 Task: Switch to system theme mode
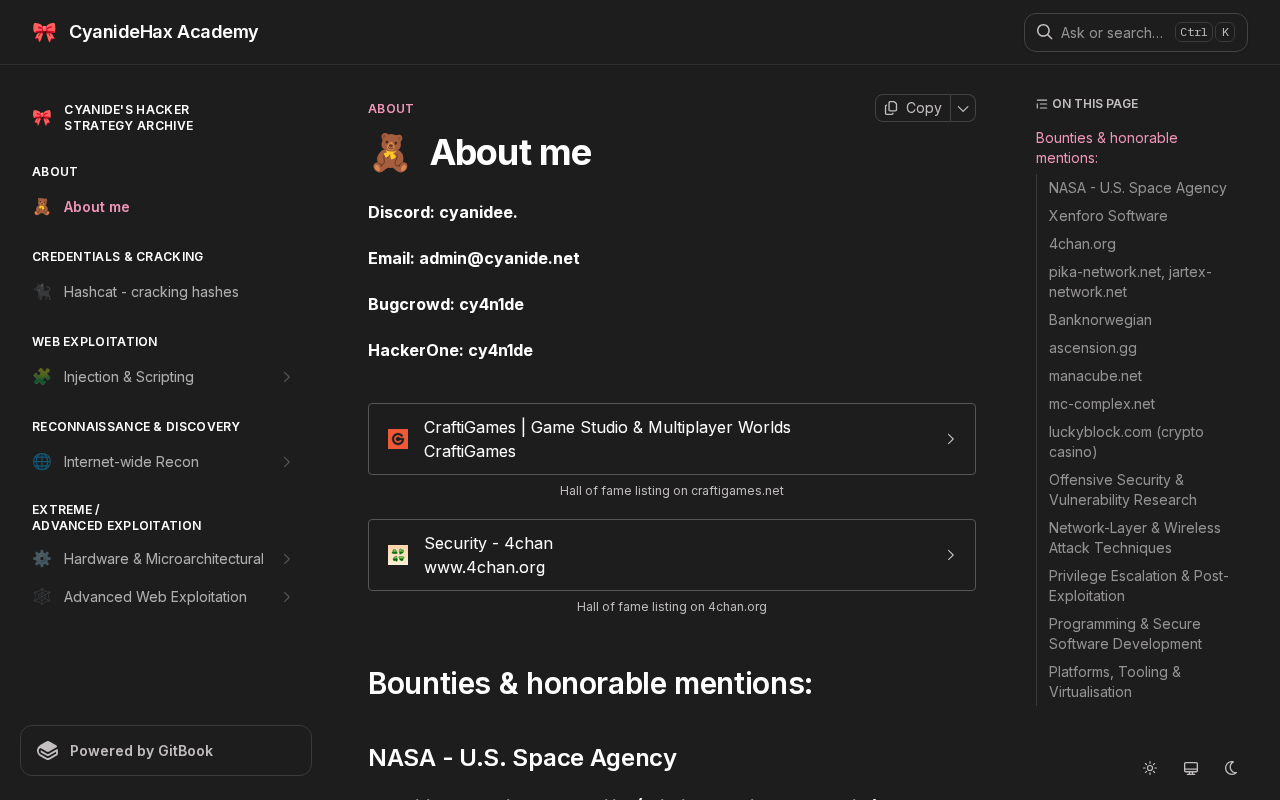point(1191,768)
